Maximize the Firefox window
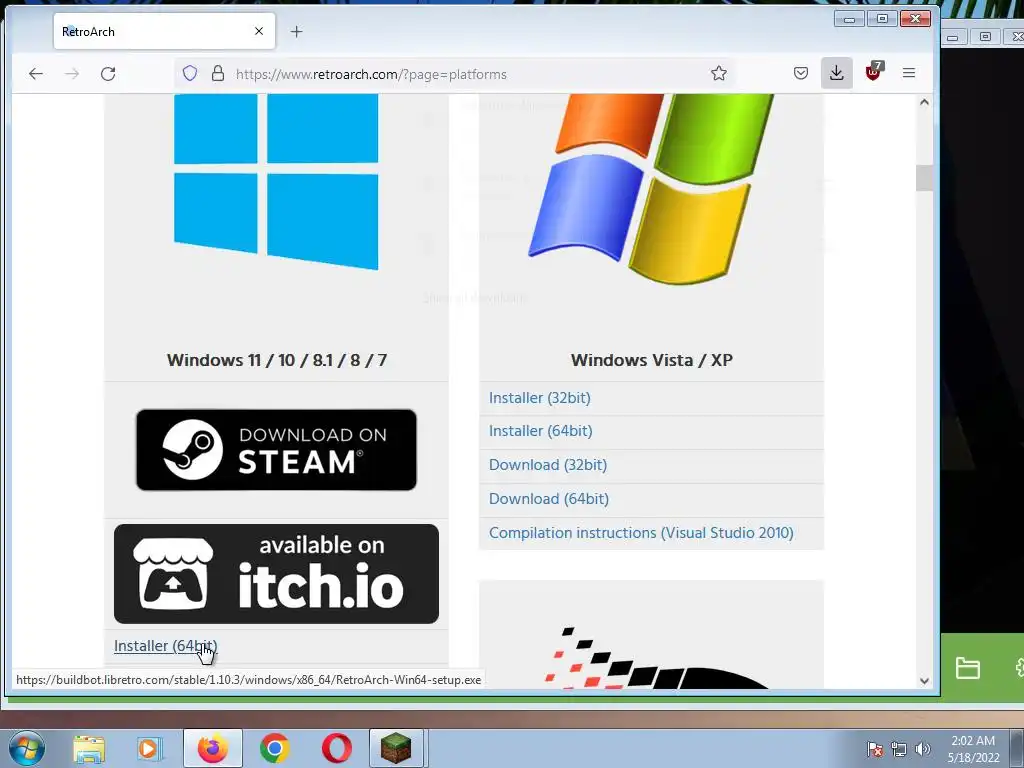1024x768 pixels. point(882,19)
